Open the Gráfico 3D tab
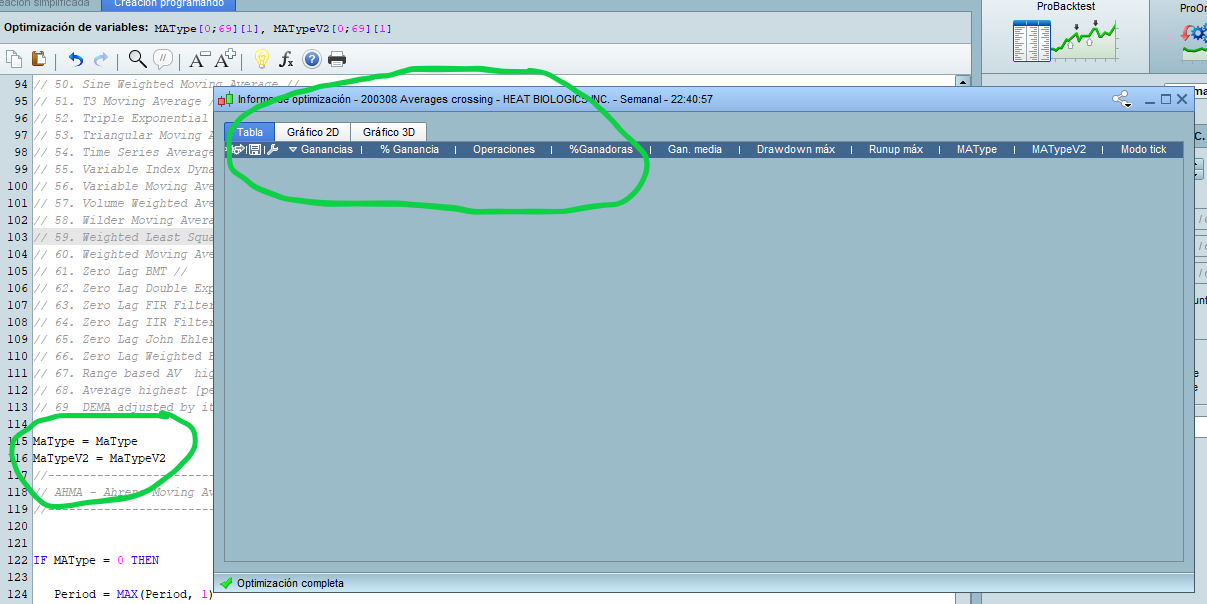 389,132
